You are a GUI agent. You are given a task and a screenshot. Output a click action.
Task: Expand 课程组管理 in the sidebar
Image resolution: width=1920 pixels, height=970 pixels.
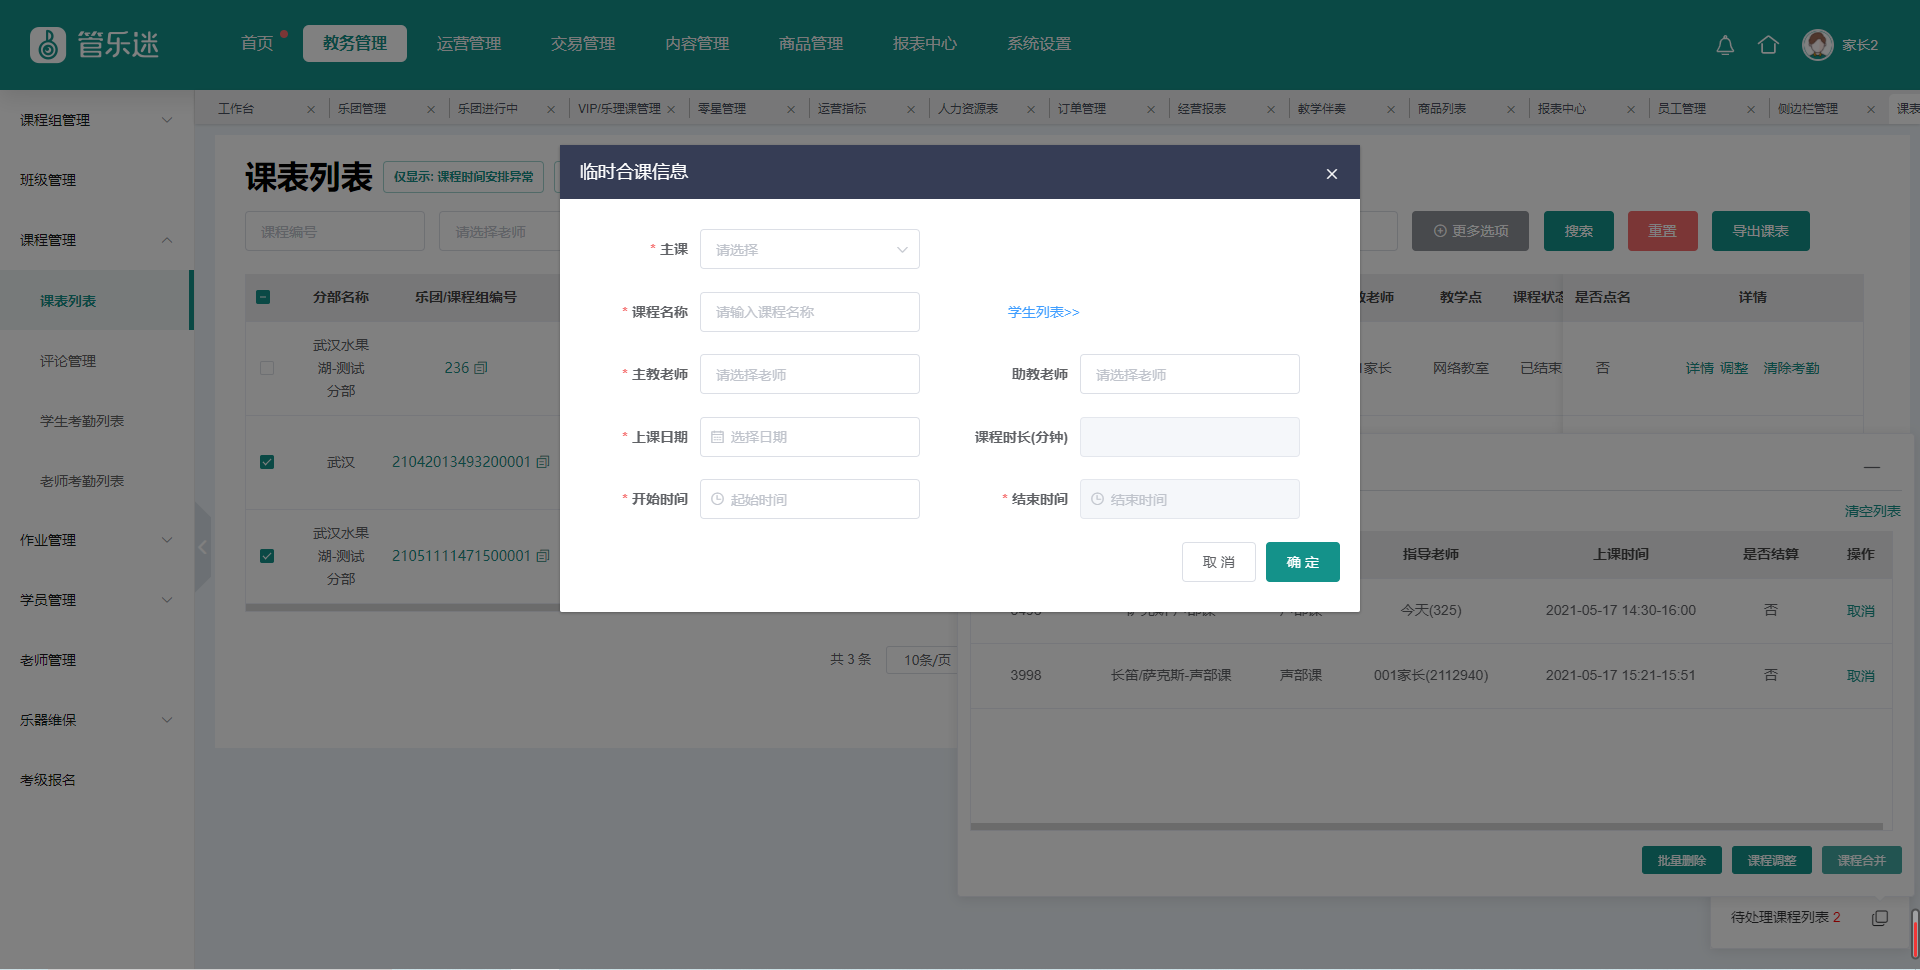point(96,120)
